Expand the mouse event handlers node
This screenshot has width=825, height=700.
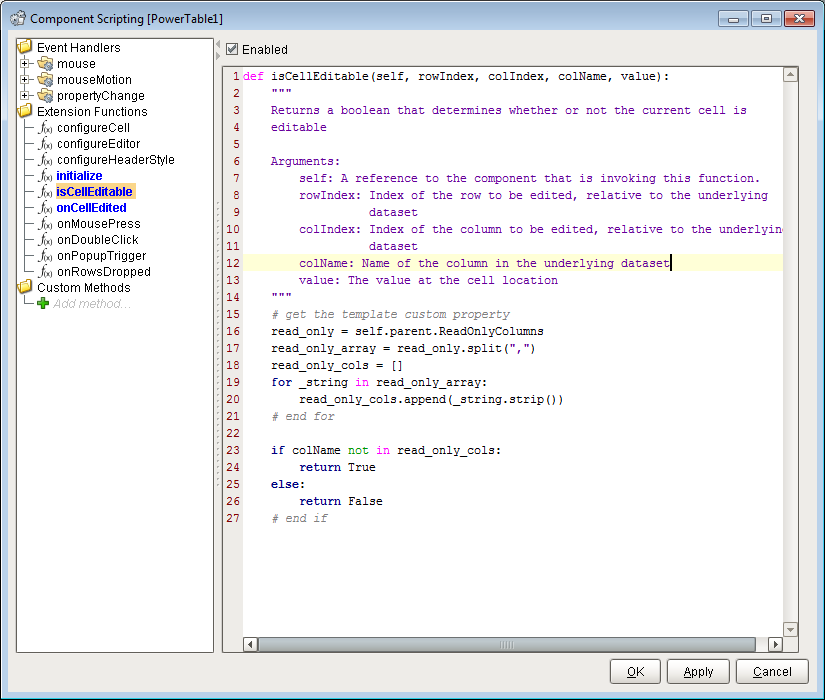tap(24, 64)
